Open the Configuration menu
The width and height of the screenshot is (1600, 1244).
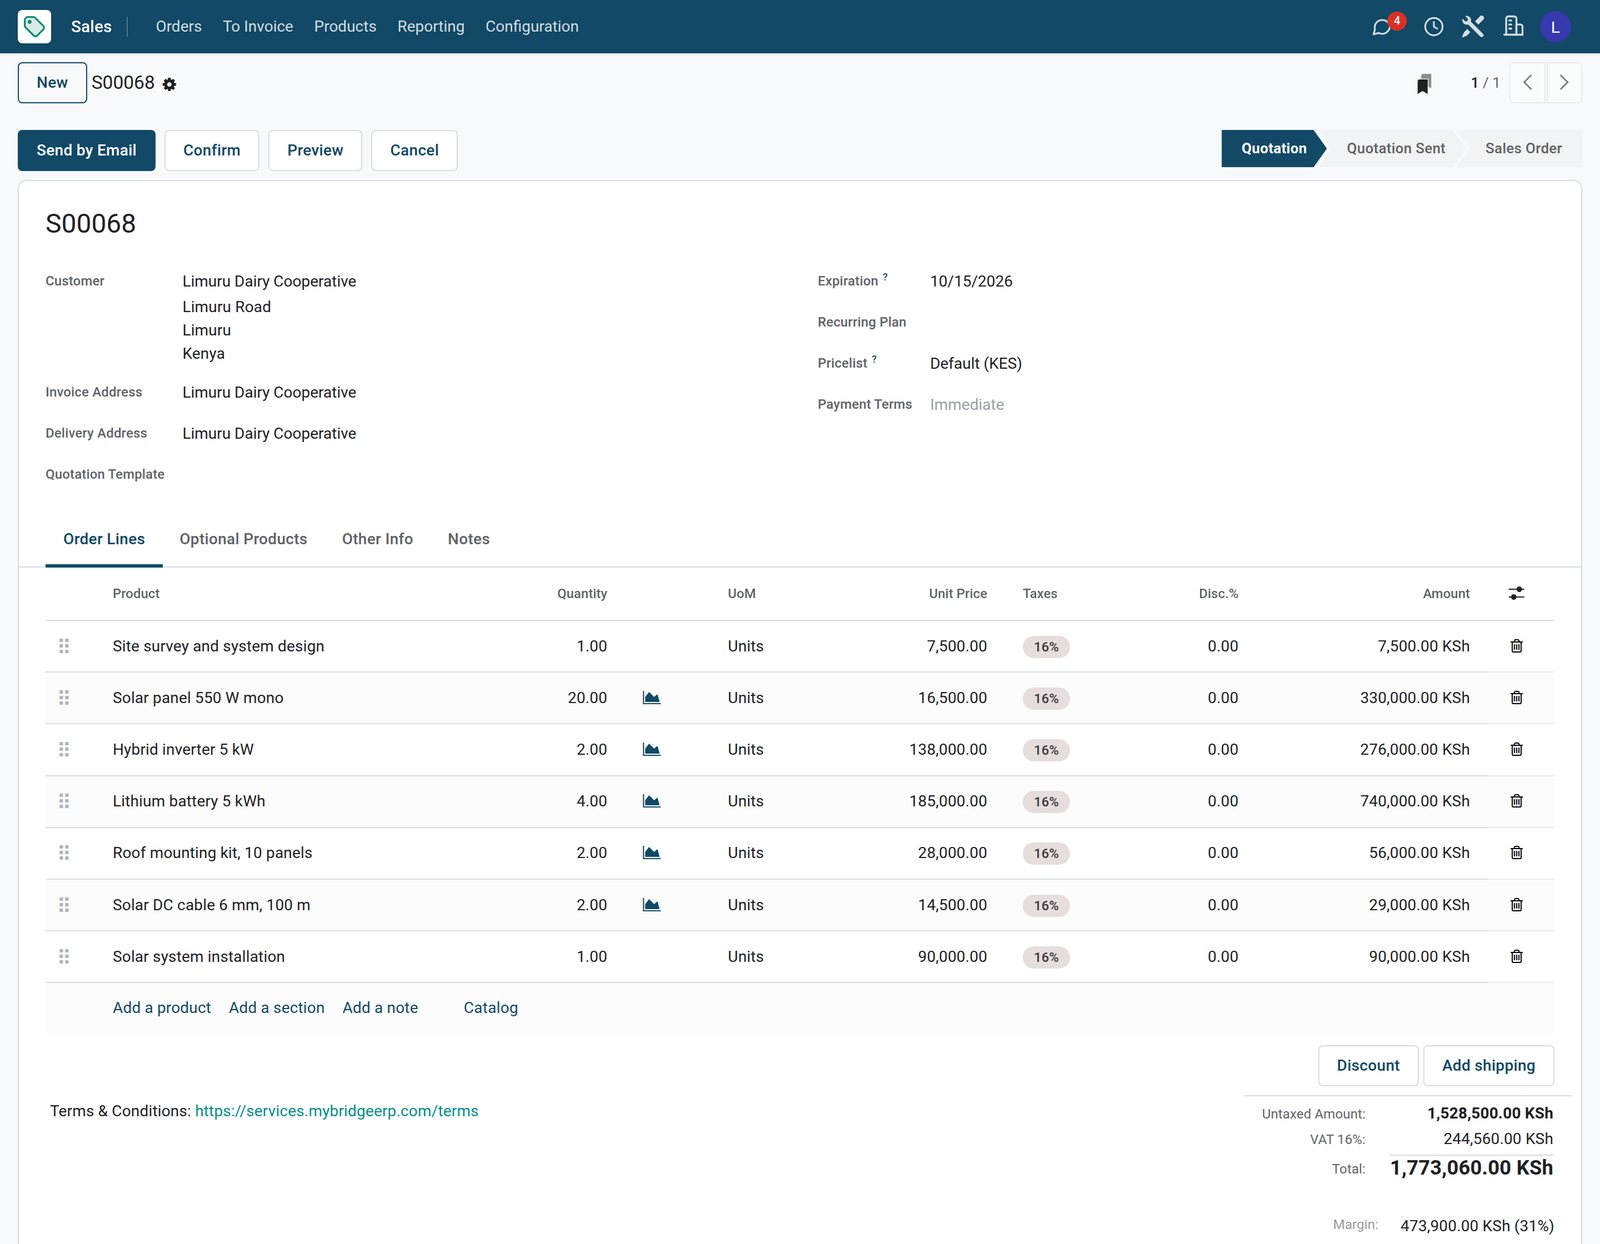531,27
